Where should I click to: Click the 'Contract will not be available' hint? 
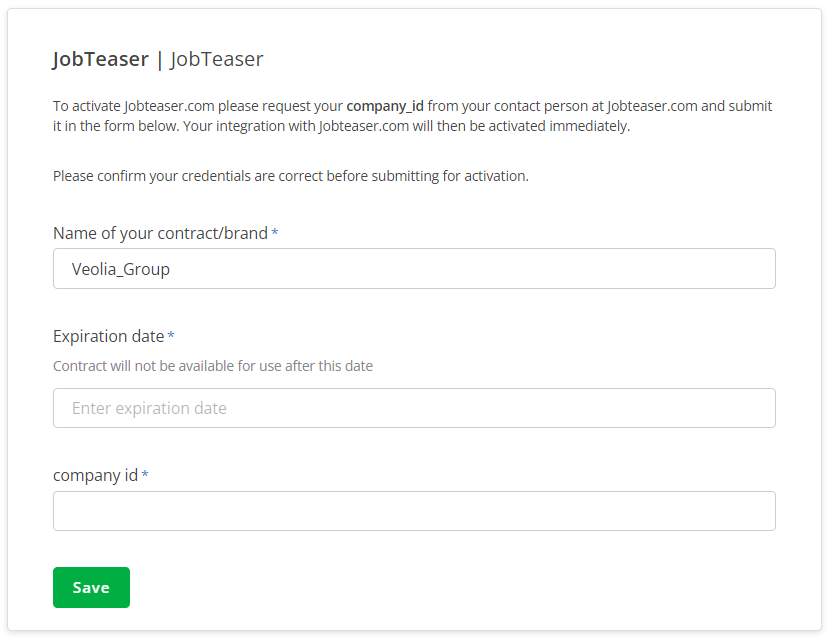pyautogui.click(x=212, y=366)
